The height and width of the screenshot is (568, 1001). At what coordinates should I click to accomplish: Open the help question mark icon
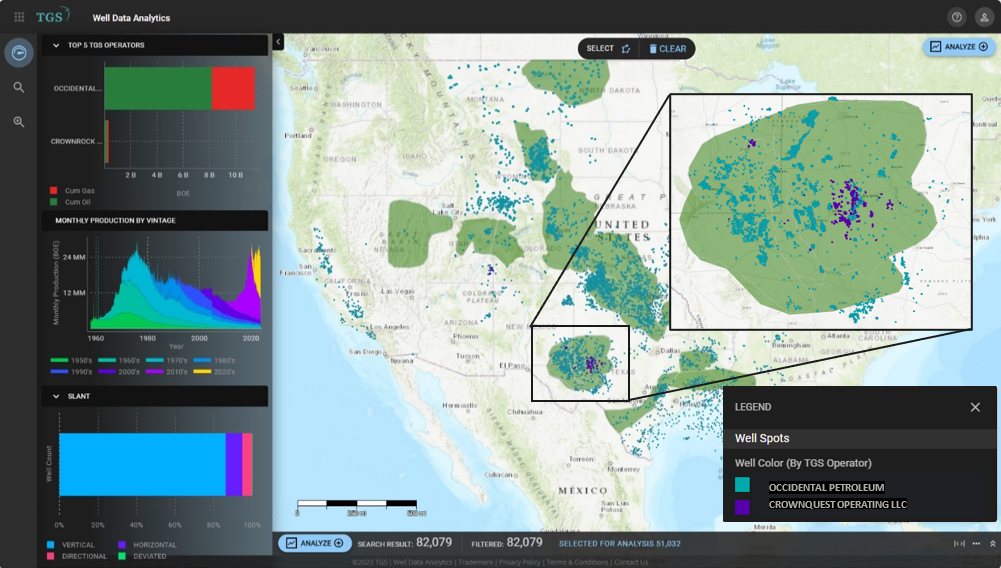click(x=957, y=17)
